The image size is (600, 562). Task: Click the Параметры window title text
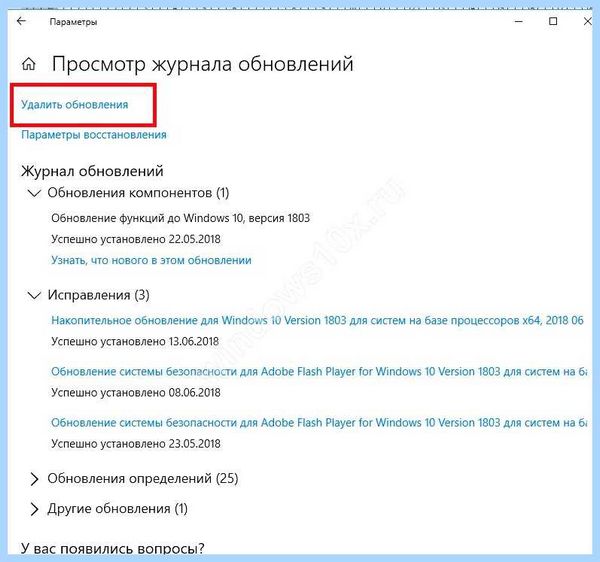pos(73,22)
